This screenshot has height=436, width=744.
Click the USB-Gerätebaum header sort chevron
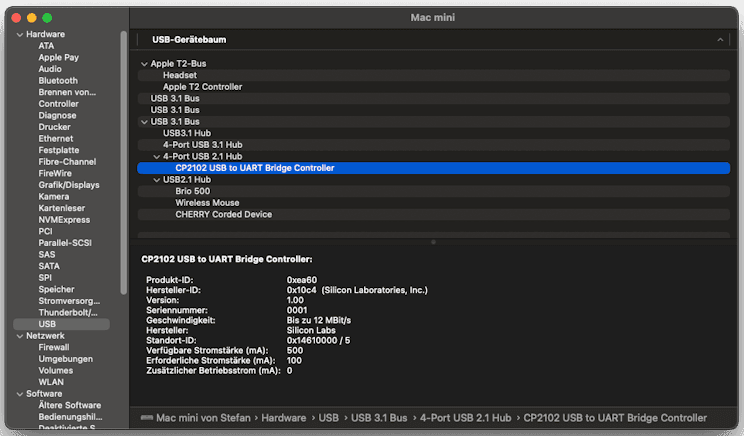coord(720,40)
